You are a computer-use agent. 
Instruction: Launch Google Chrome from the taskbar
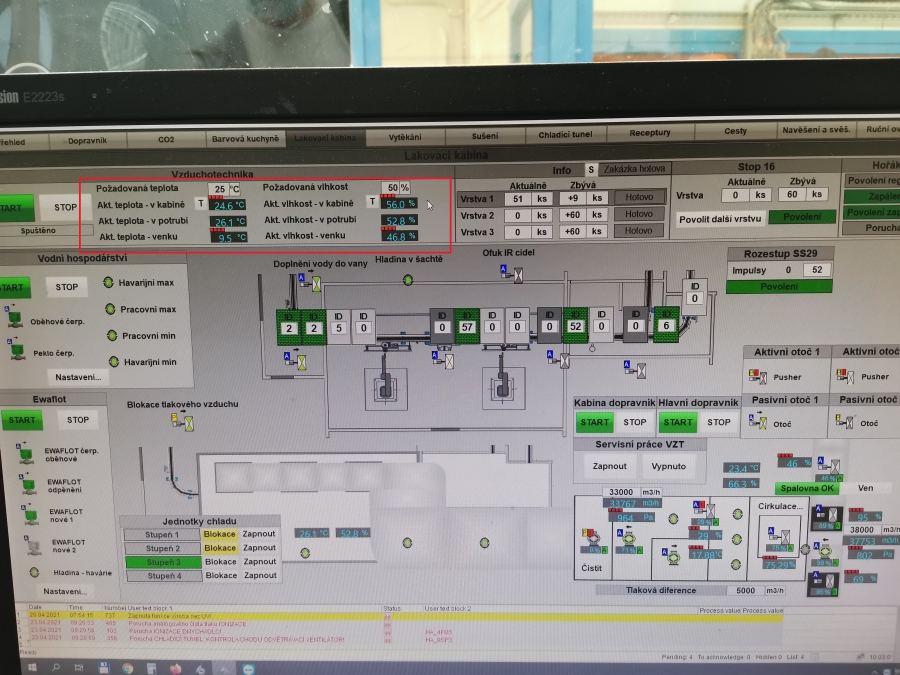coord(127,668)
